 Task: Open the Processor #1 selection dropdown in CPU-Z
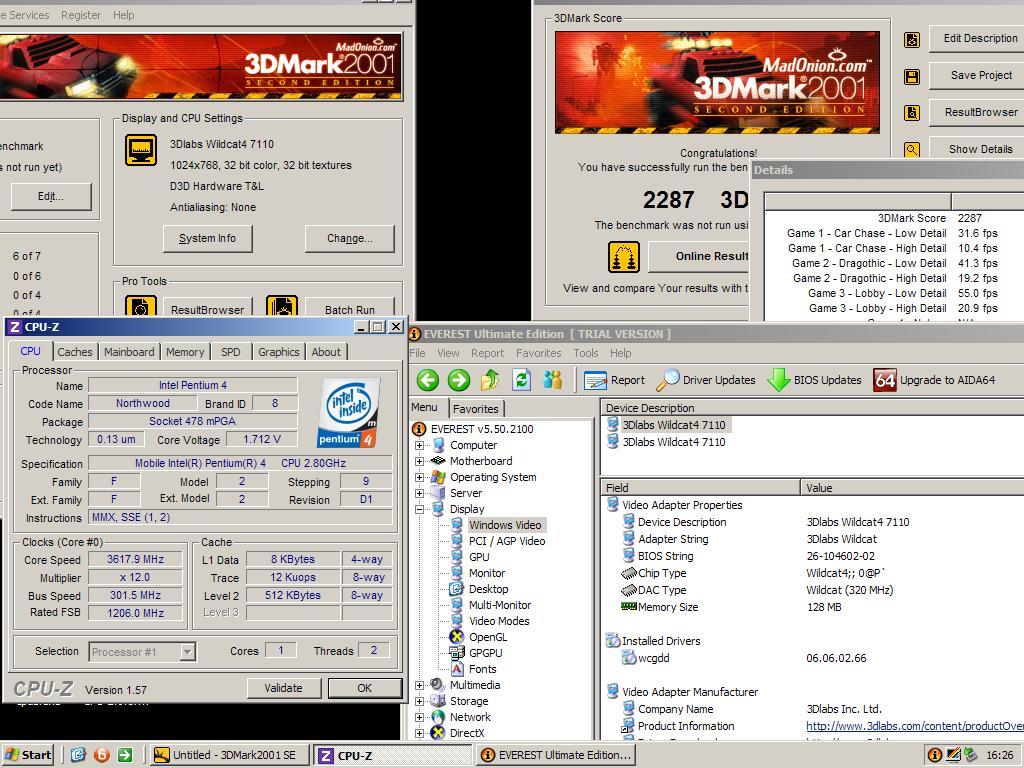[x=187, y=652]
